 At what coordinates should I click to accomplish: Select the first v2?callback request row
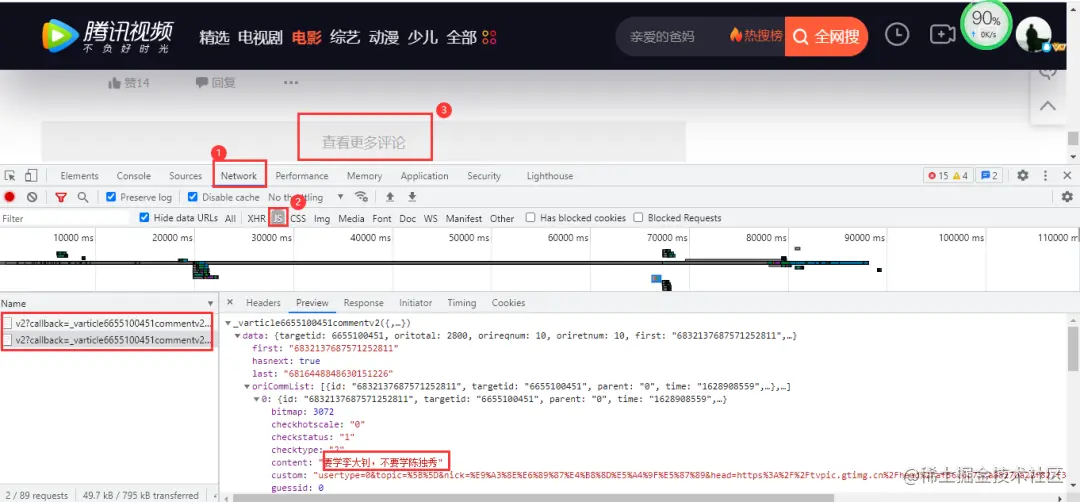pos(107,322)
